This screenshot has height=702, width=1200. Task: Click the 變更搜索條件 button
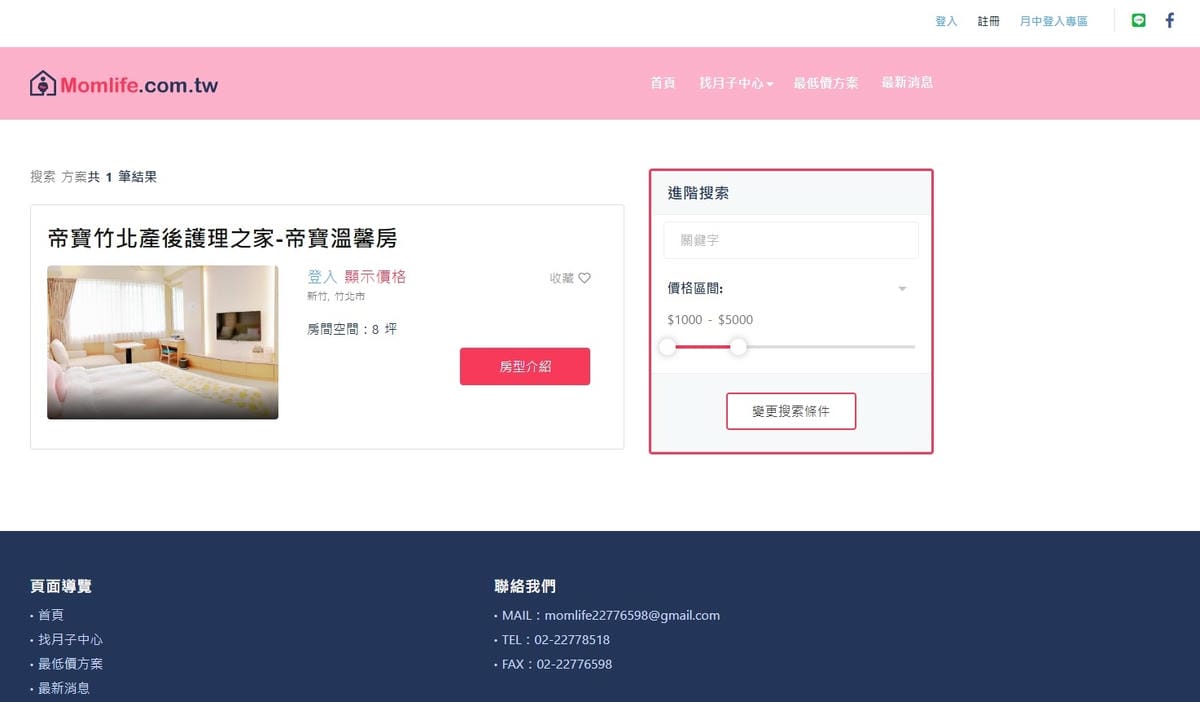coord(790,411)
